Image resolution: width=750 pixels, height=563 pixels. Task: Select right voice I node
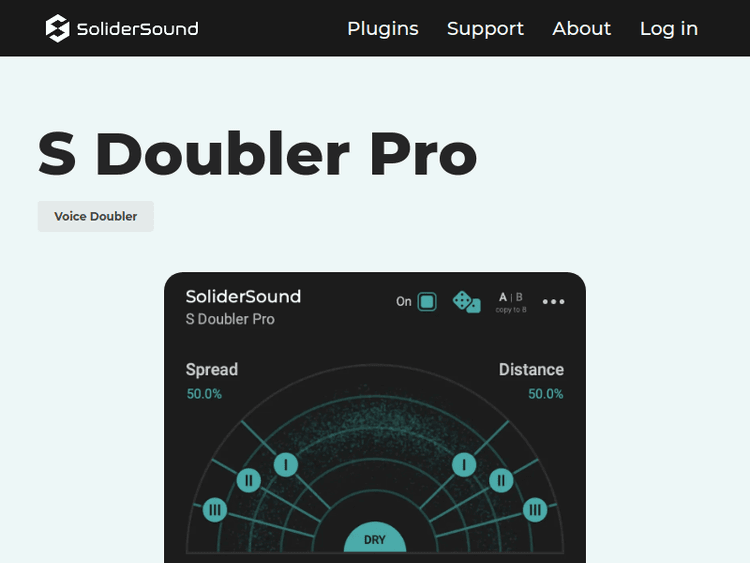[464, 464]
